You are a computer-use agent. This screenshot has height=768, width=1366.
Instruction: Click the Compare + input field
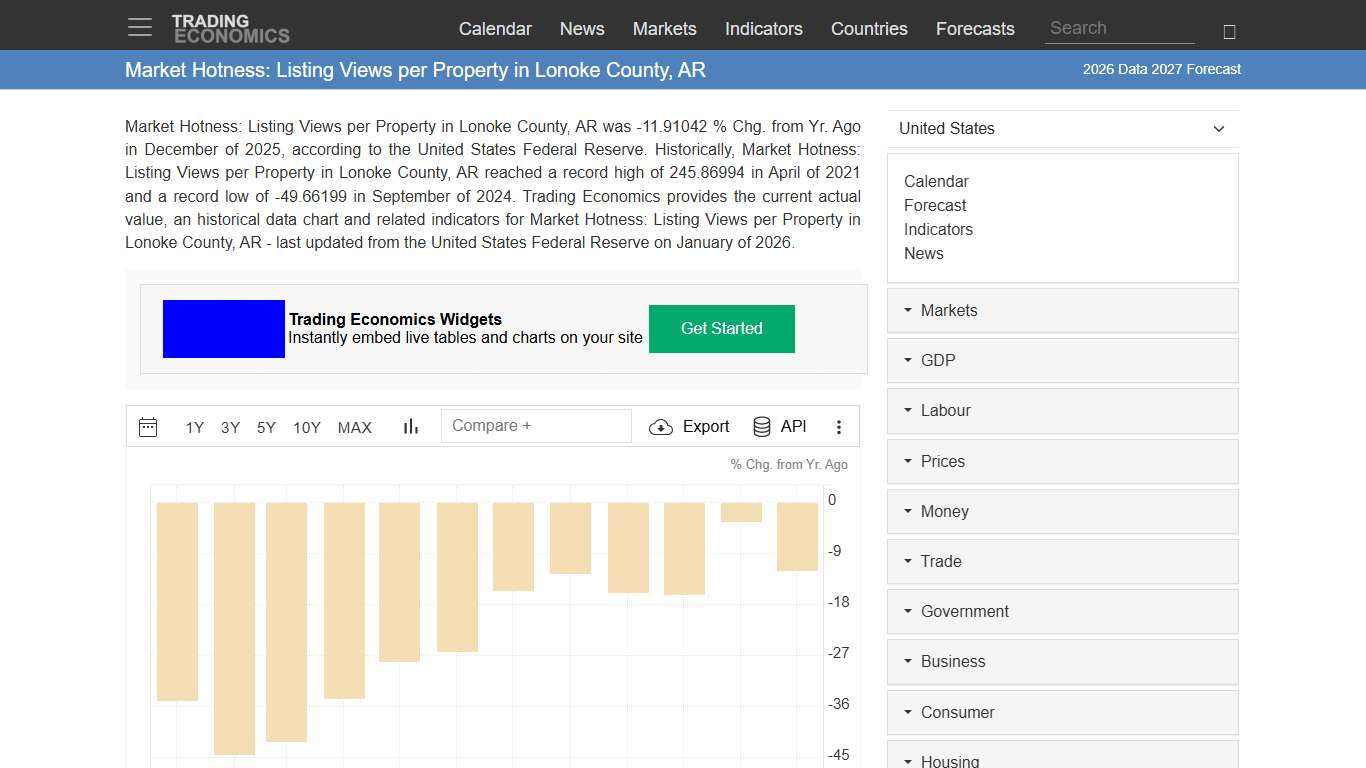(x=536, y=425)
